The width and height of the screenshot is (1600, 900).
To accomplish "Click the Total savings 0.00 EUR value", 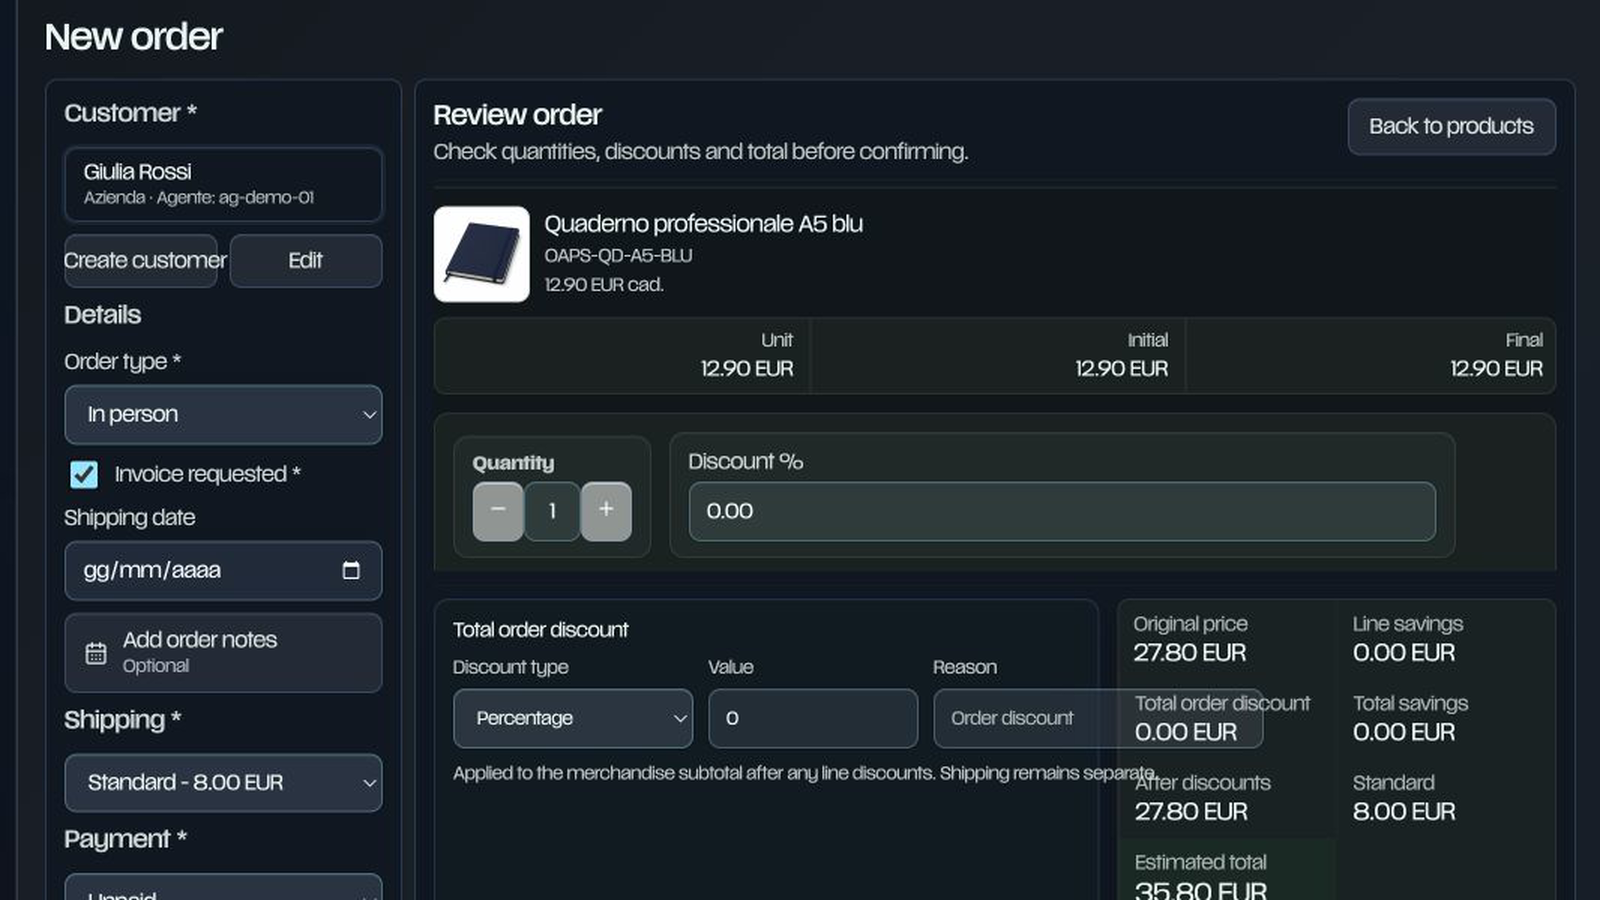I will (1404, 732).
